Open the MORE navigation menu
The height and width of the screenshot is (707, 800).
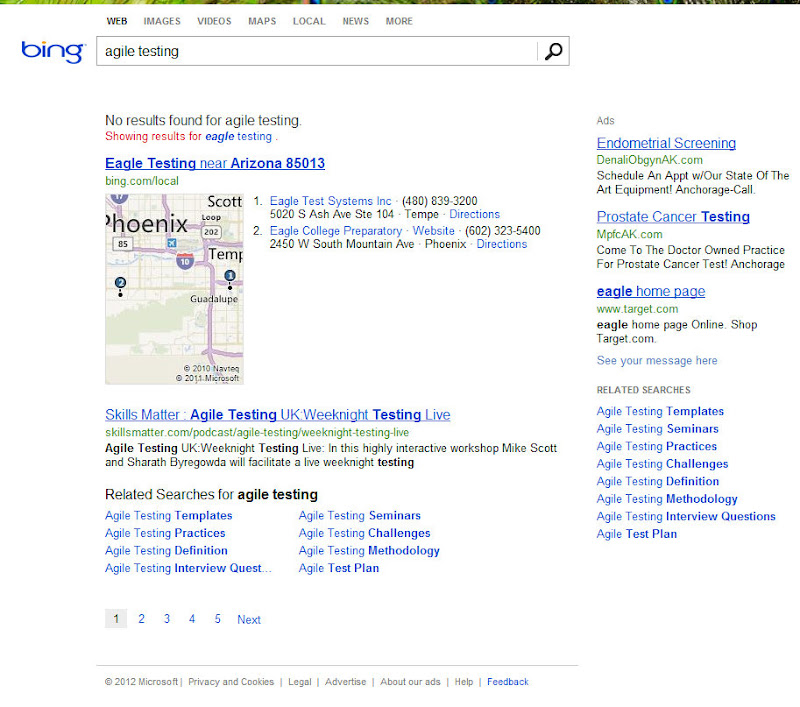coord(399,21)
